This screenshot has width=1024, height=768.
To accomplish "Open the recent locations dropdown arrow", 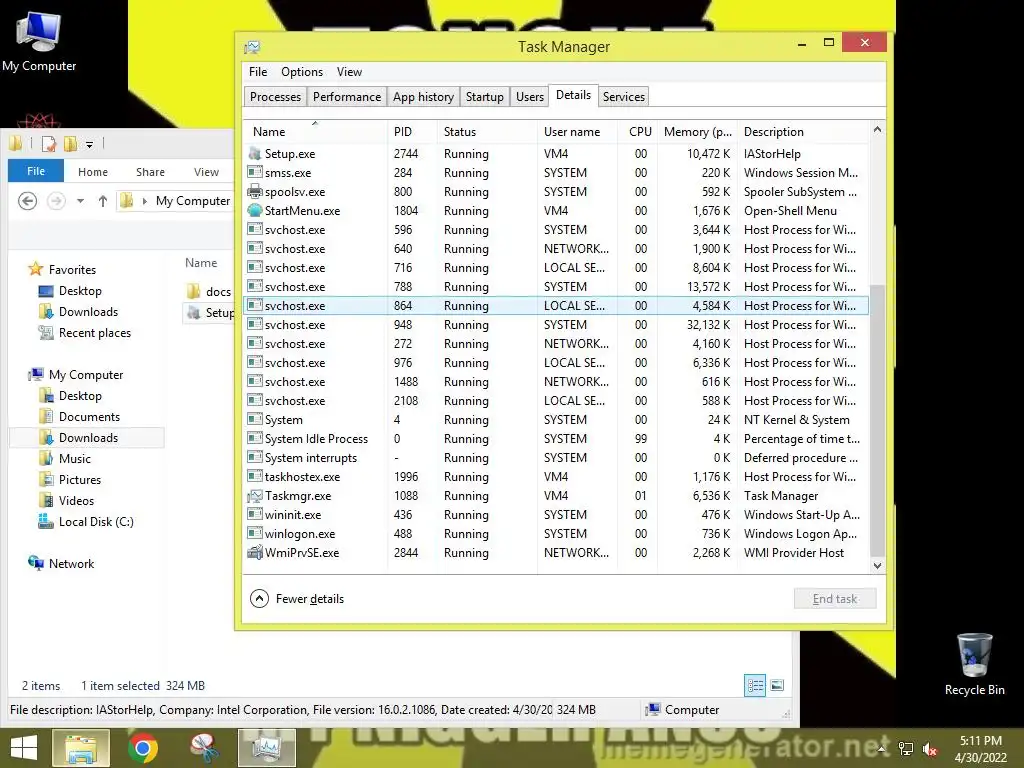I will tap(80, 201).
